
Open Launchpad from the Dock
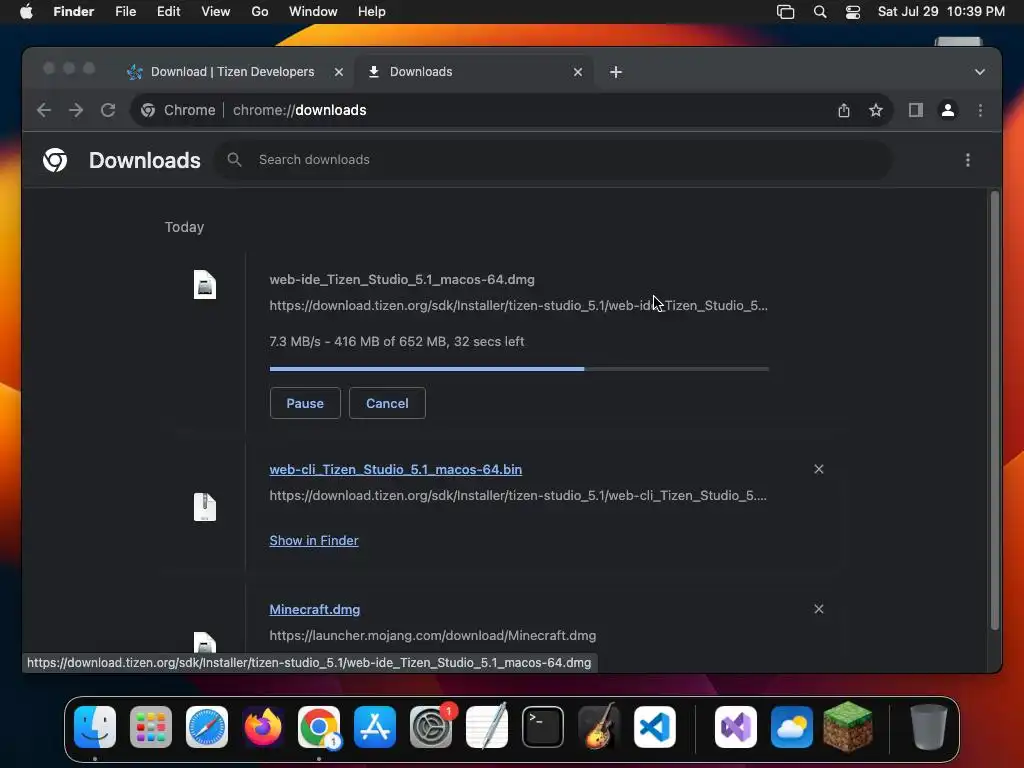tap(151, 726)
